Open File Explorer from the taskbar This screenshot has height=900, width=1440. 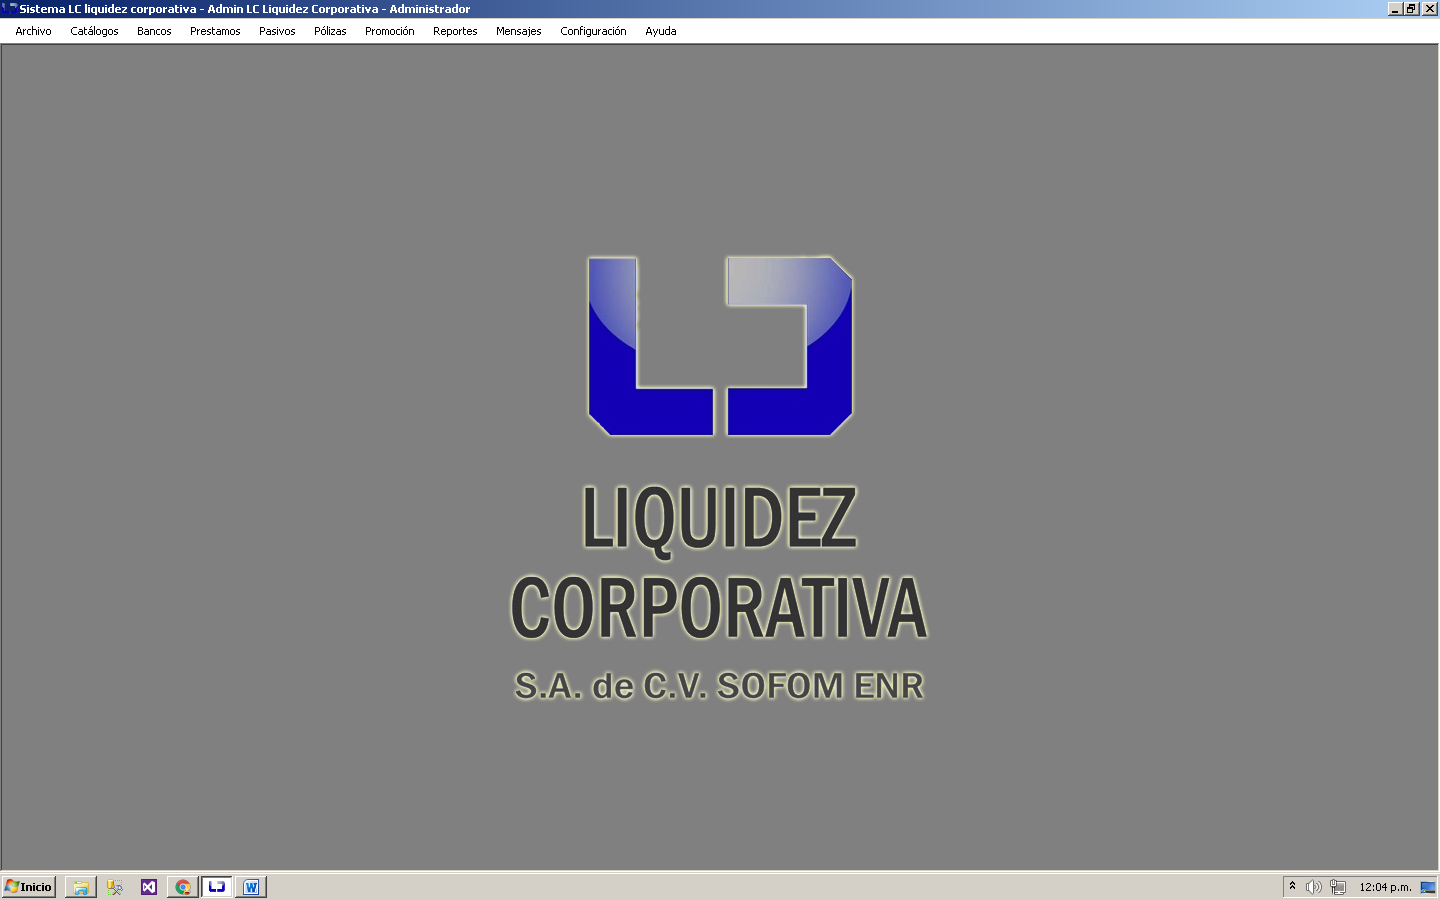(x=81, y=887)
